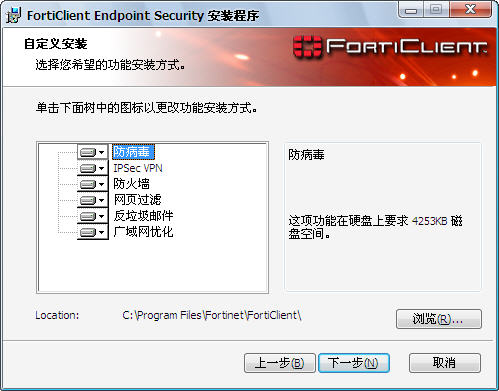Select the 防火墙 tree item
Screen dimensions: 499x391
tap(131, 184)
